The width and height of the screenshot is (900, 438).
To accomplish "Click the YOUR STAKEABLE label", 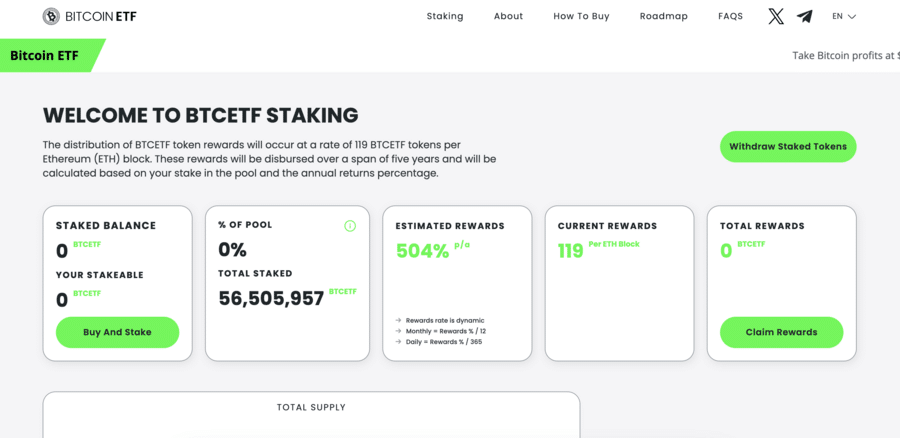I will click(99, 275).
